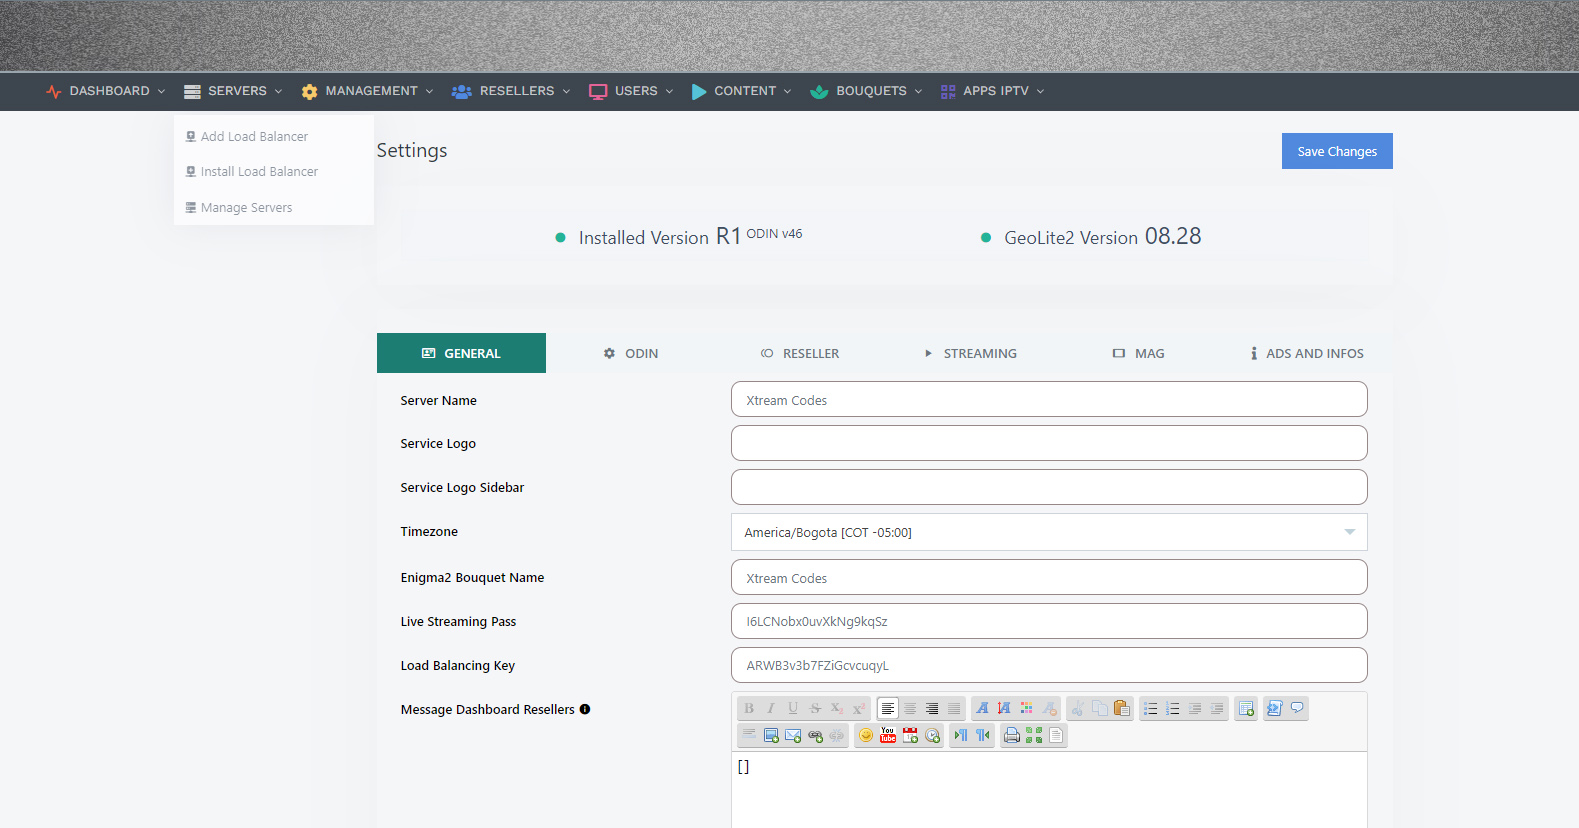Click the Enigma2 Bouquet Name field
The height and width of the screenshot is (828, 1579).
click(x=1049, y=577)
